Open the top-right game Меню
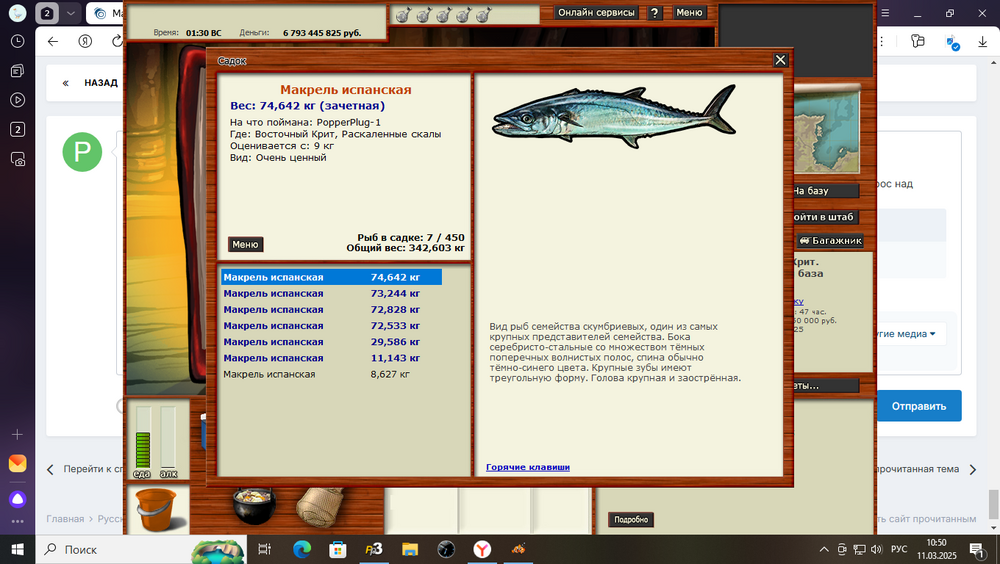This screenshot has height=564, width=1000. (x=689, y=13)
